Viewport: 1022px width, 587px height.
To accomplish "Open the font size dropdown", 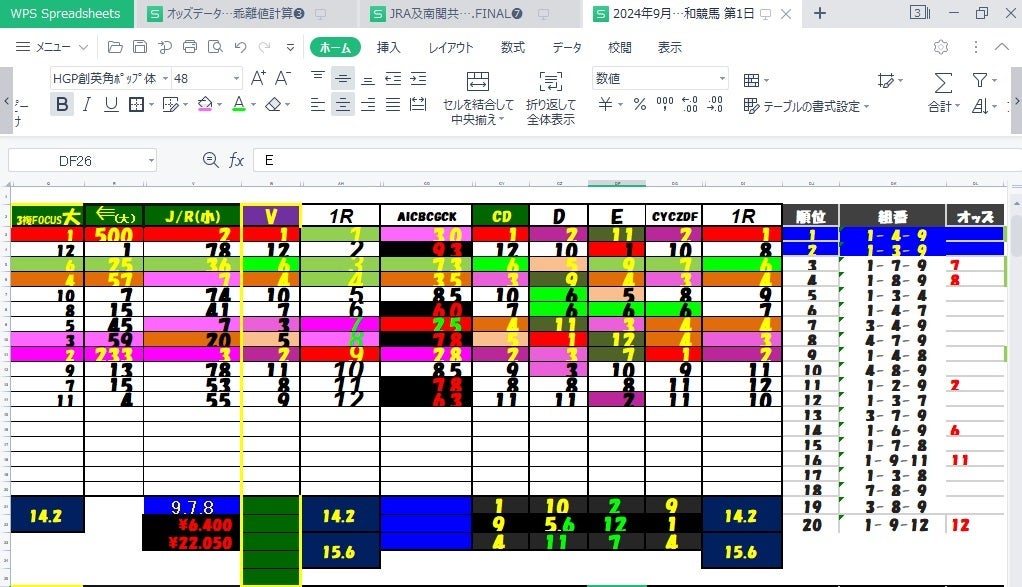I will 236,78.
